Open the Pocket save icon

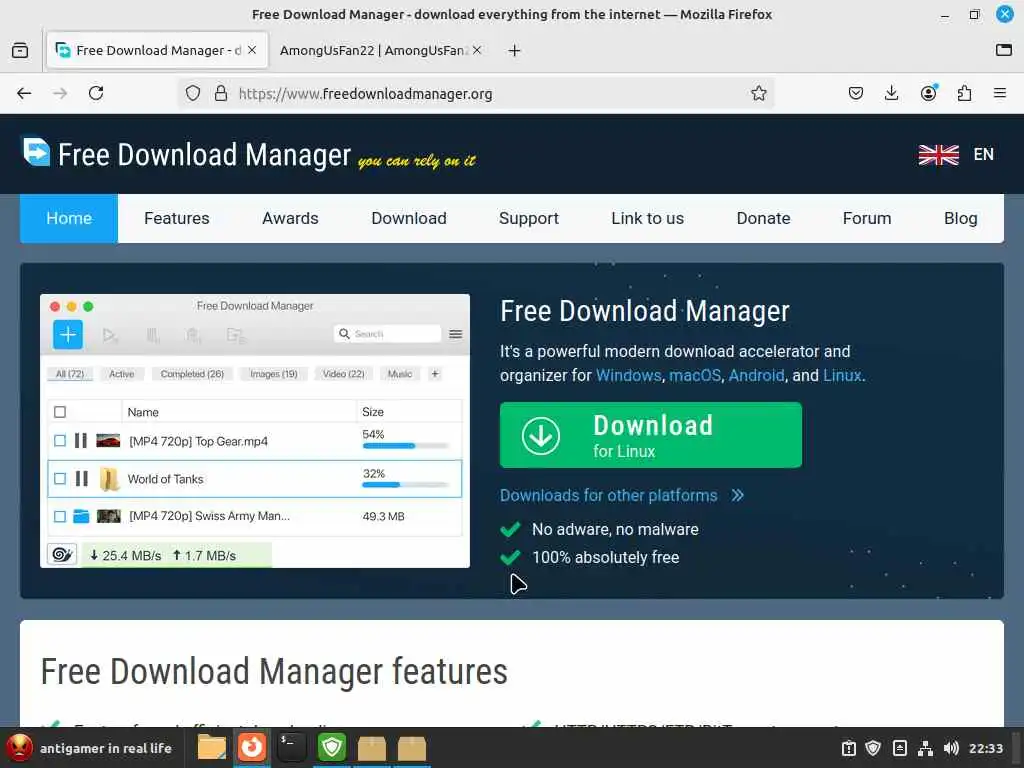[x=856, y=93]
